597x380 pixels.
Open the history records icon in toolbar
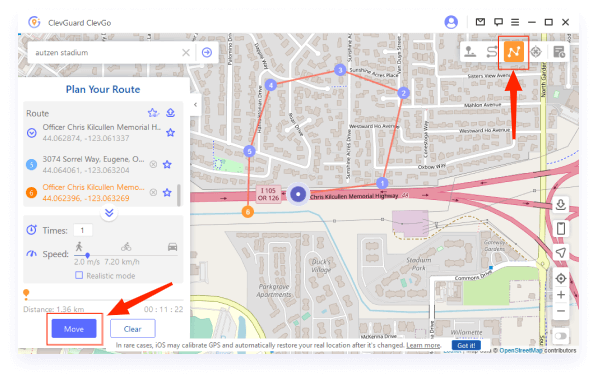pyautogui.click(x=559, y=51)
